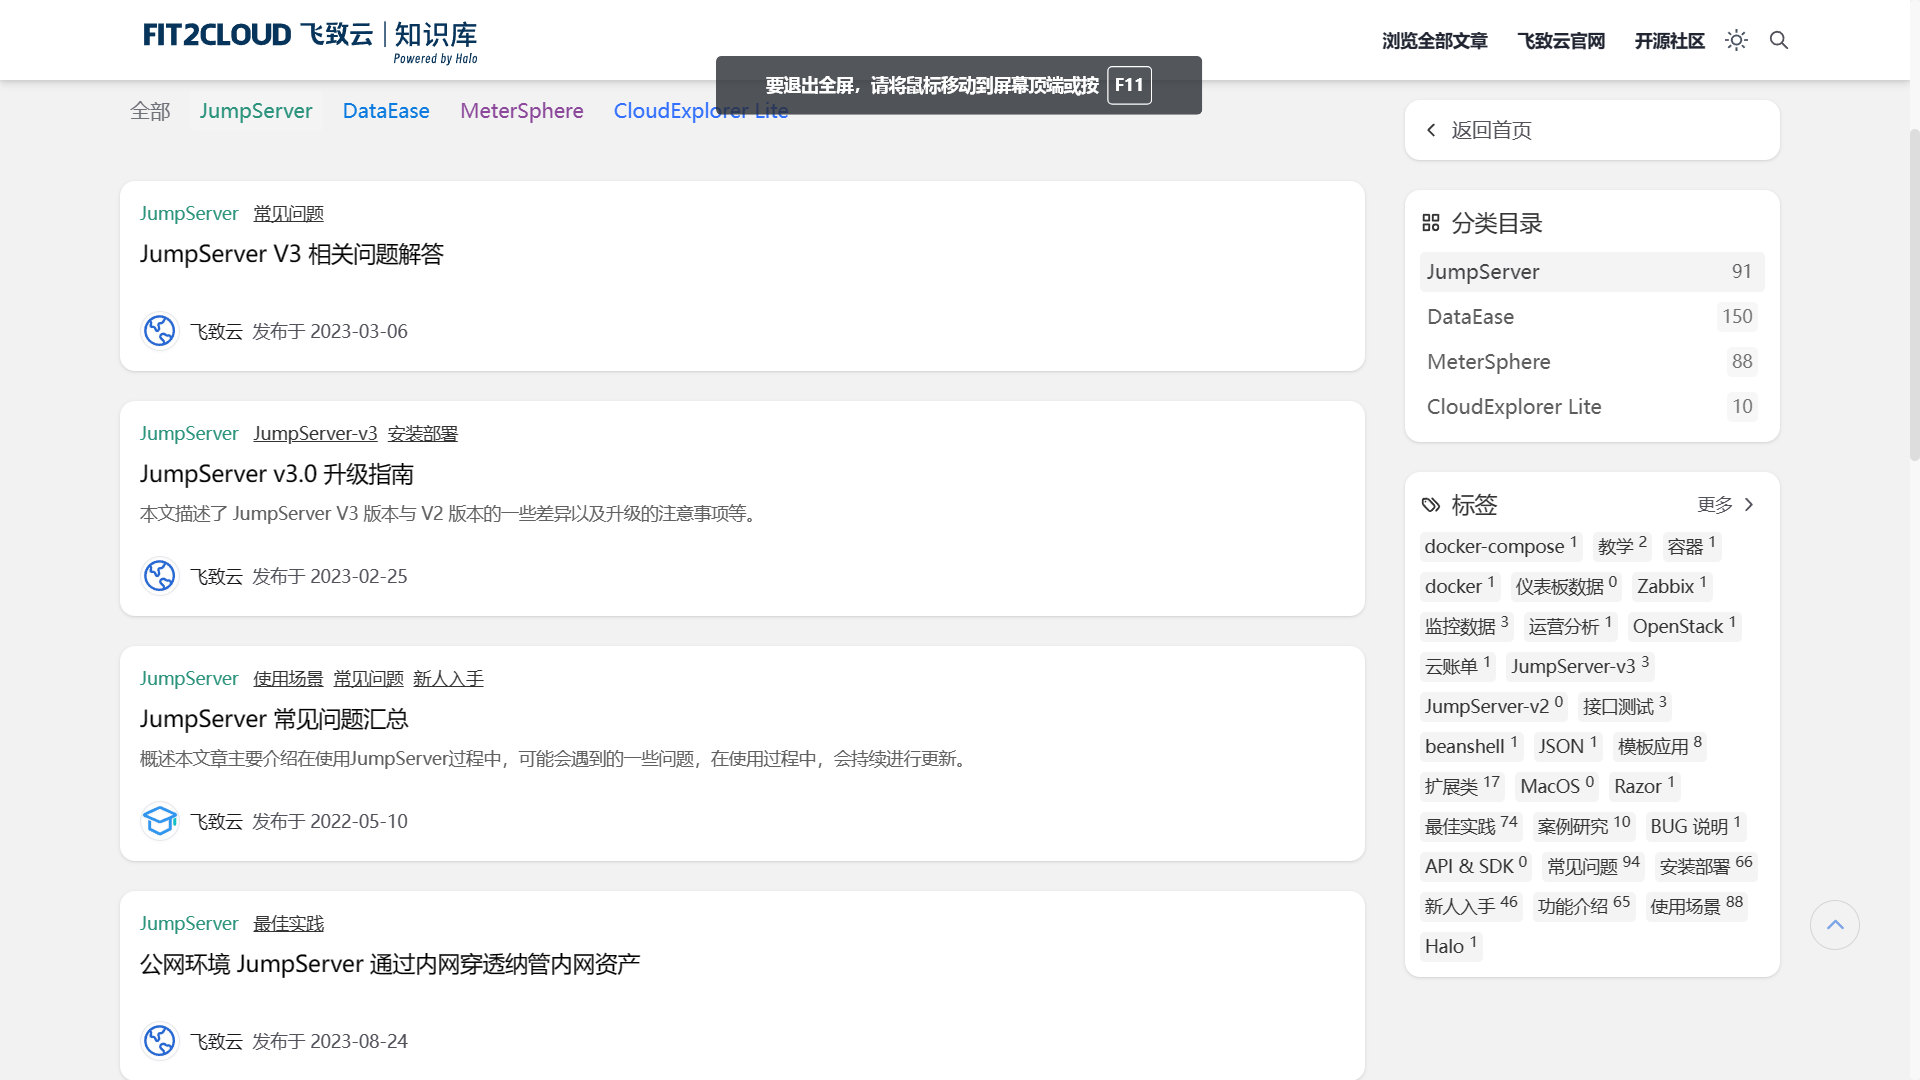Open article 公网环境 JumpServer 通过内网穿透纳管内网资产
The height and width of the screenshot is (1080, 1920).
click(x=390, y=964)
